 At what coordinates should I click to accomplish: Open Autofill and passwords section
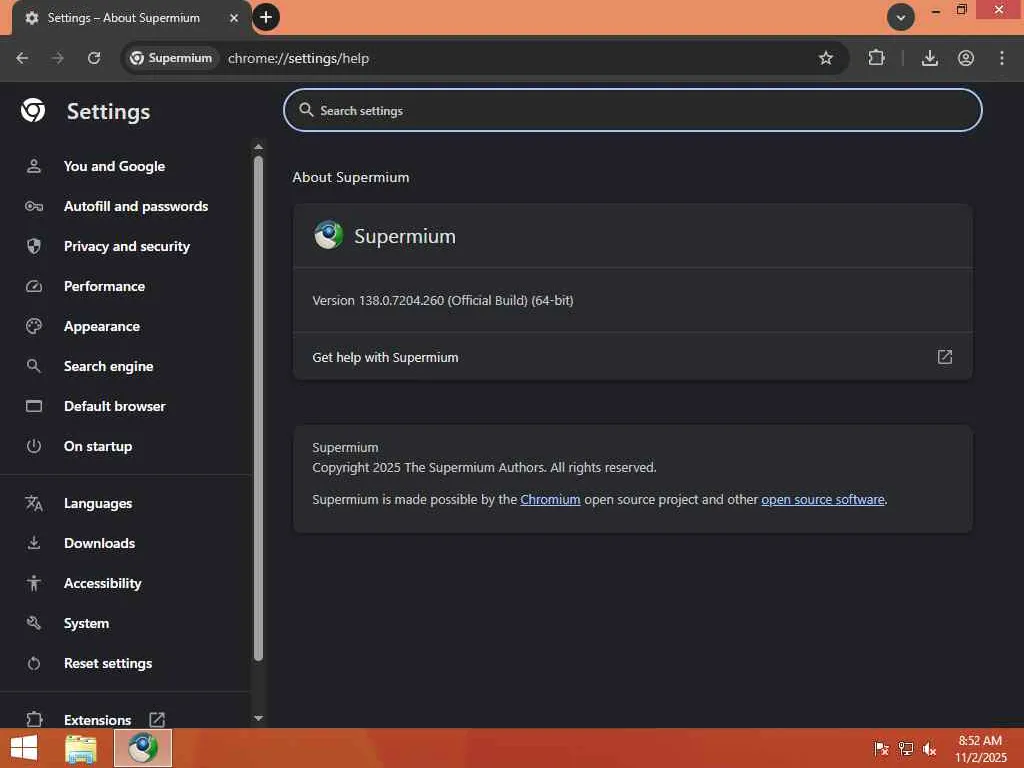[136, 206]
